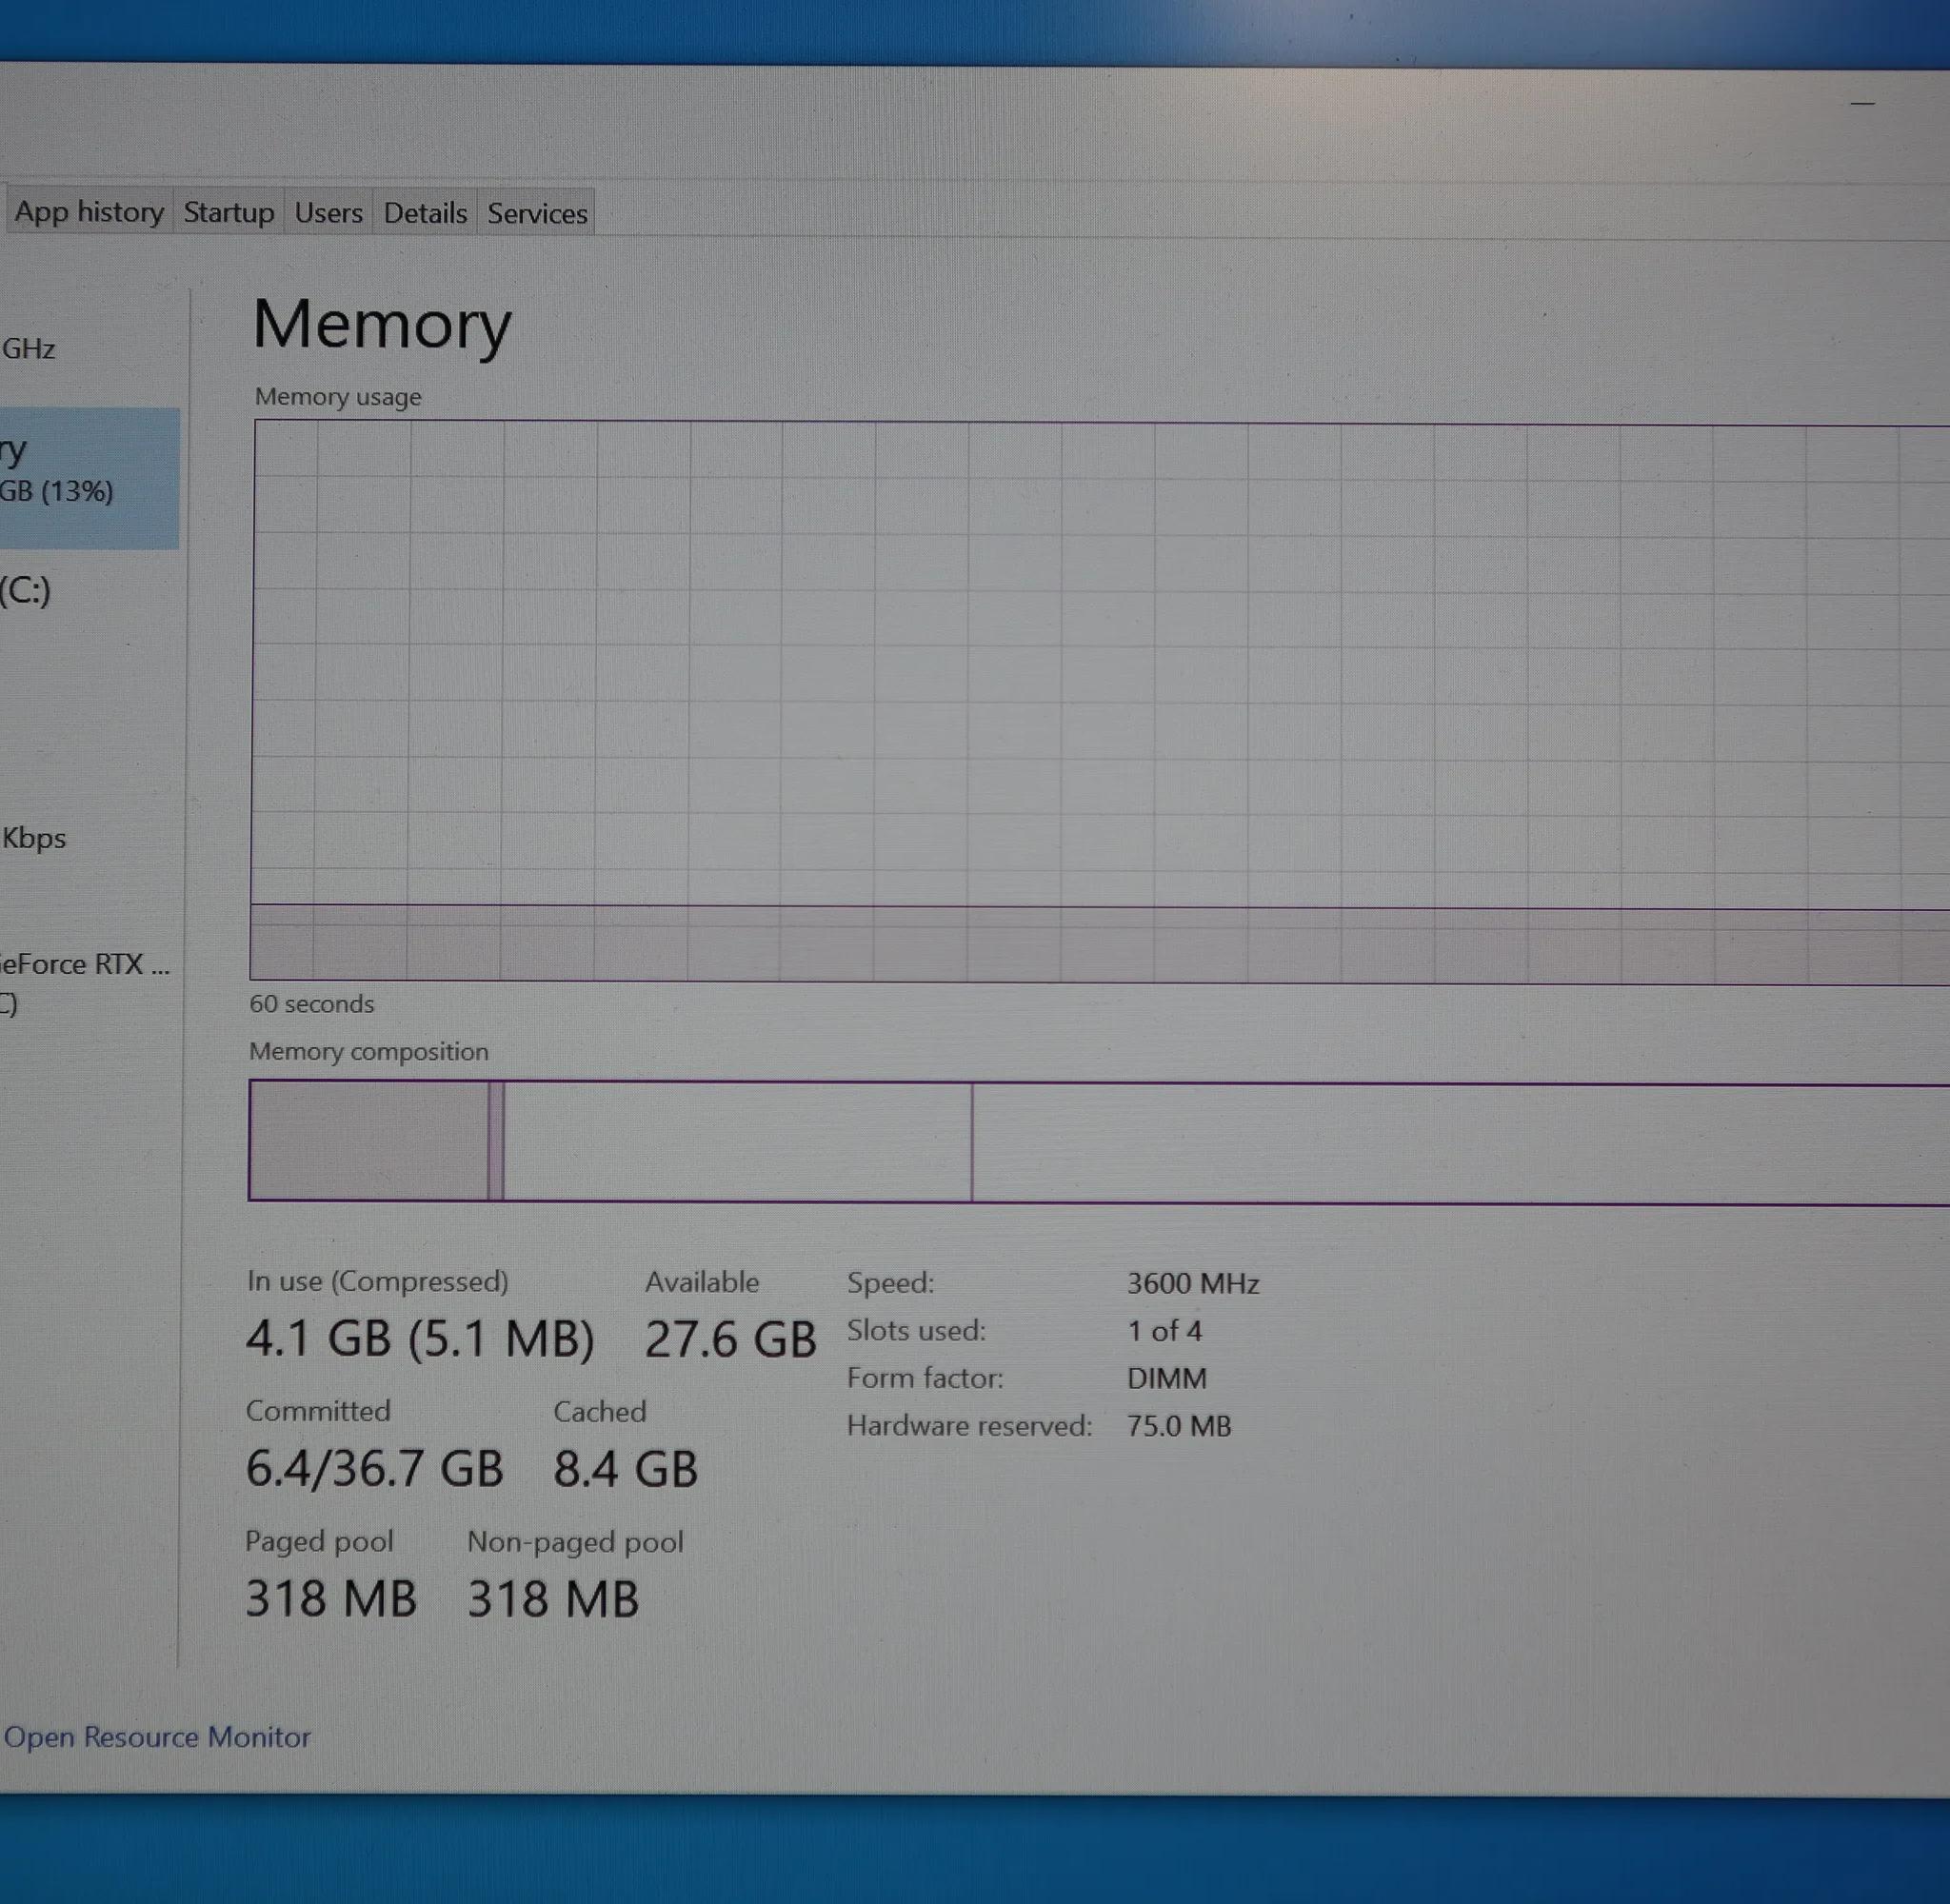Click the narrow modified segment of Memory composition
1950x1904 pixels.
coord(495,1141)
